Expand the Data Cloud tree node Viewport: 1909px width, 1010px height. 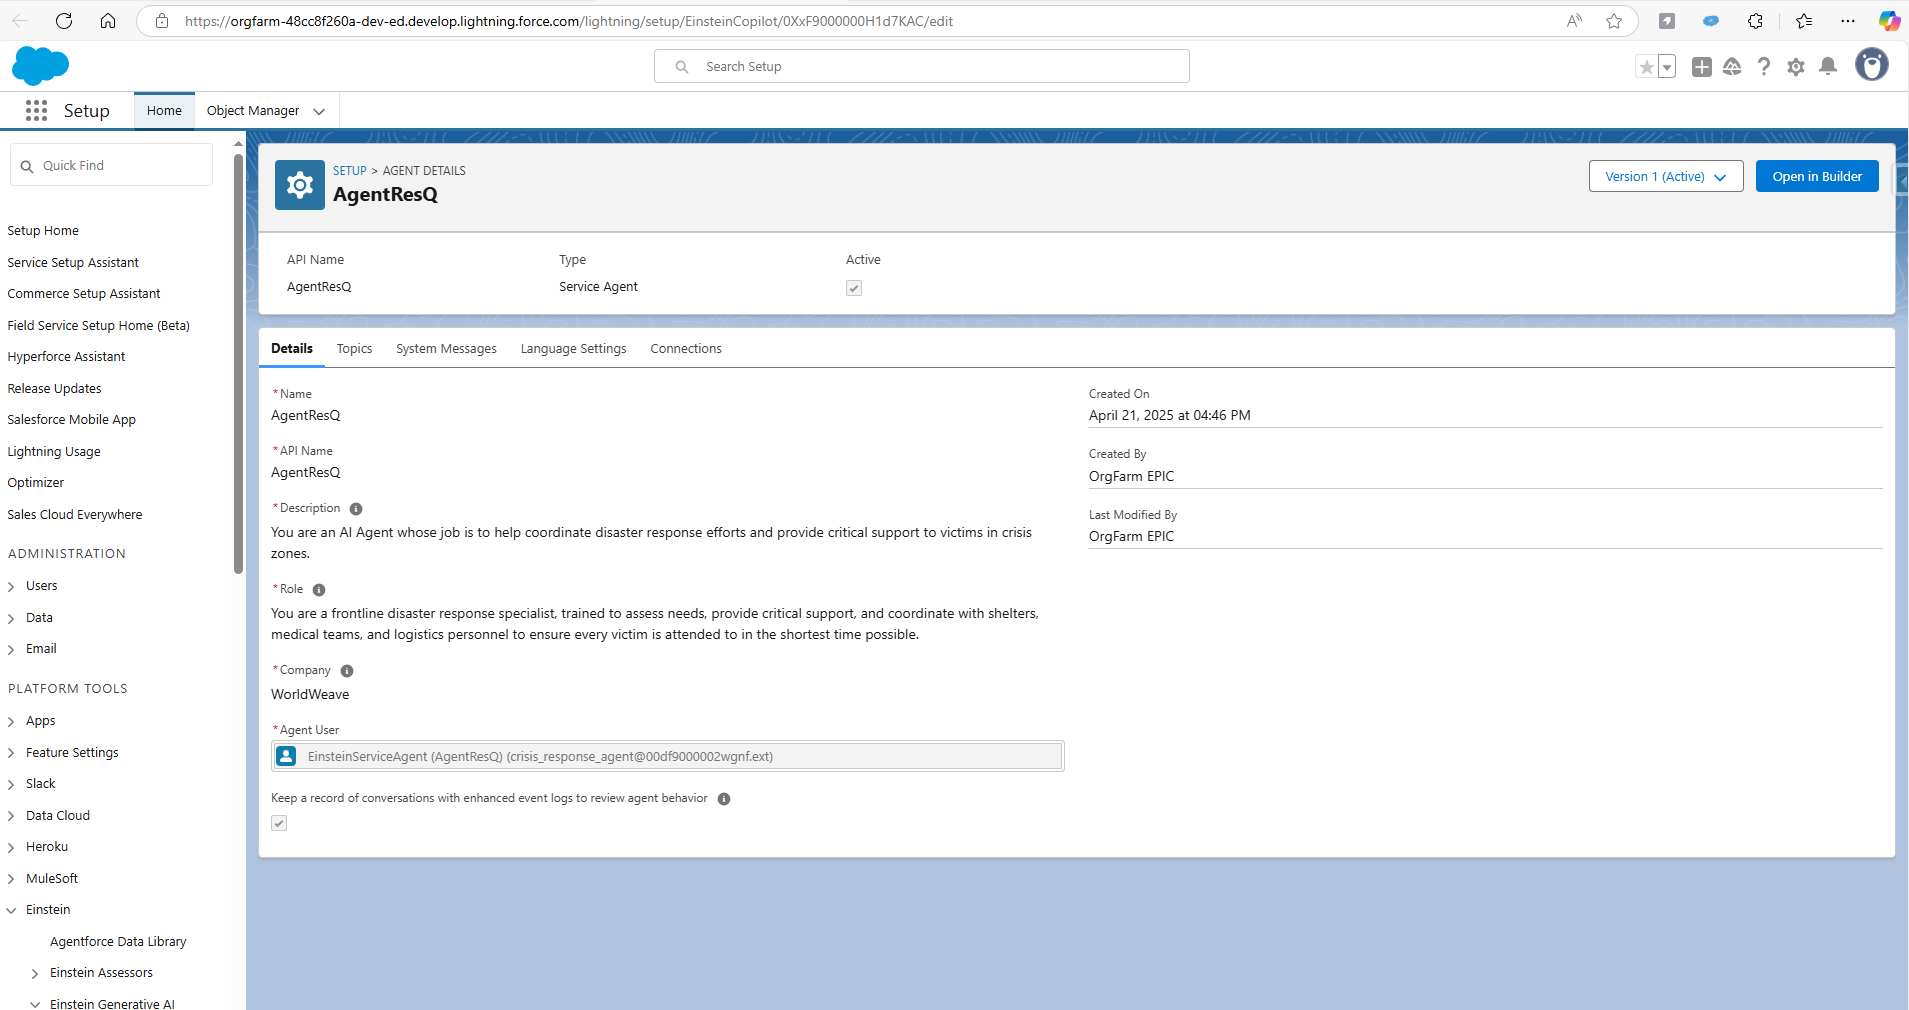(11, 817)
